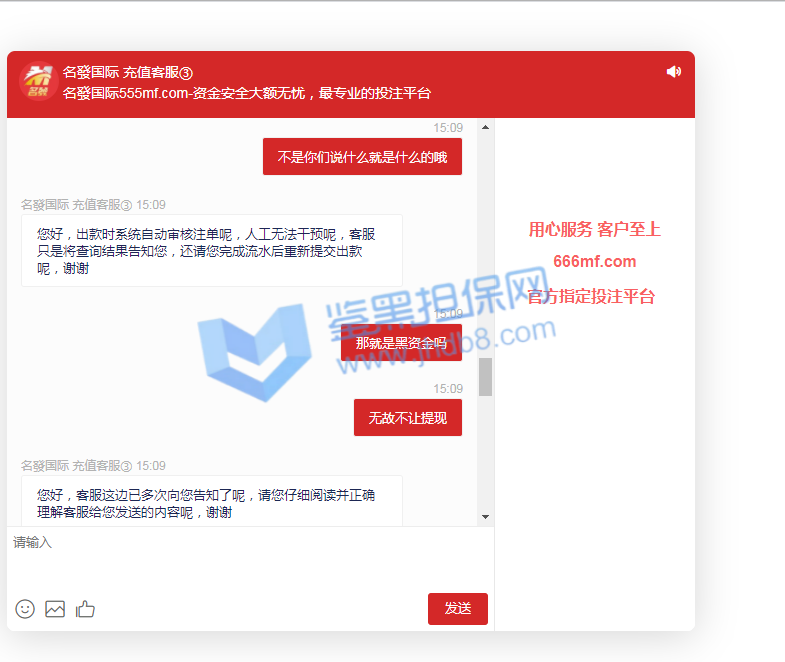
Task: Select the 不是你们说什么就是什么的哦 message bubble
Action: click(362, 157)
